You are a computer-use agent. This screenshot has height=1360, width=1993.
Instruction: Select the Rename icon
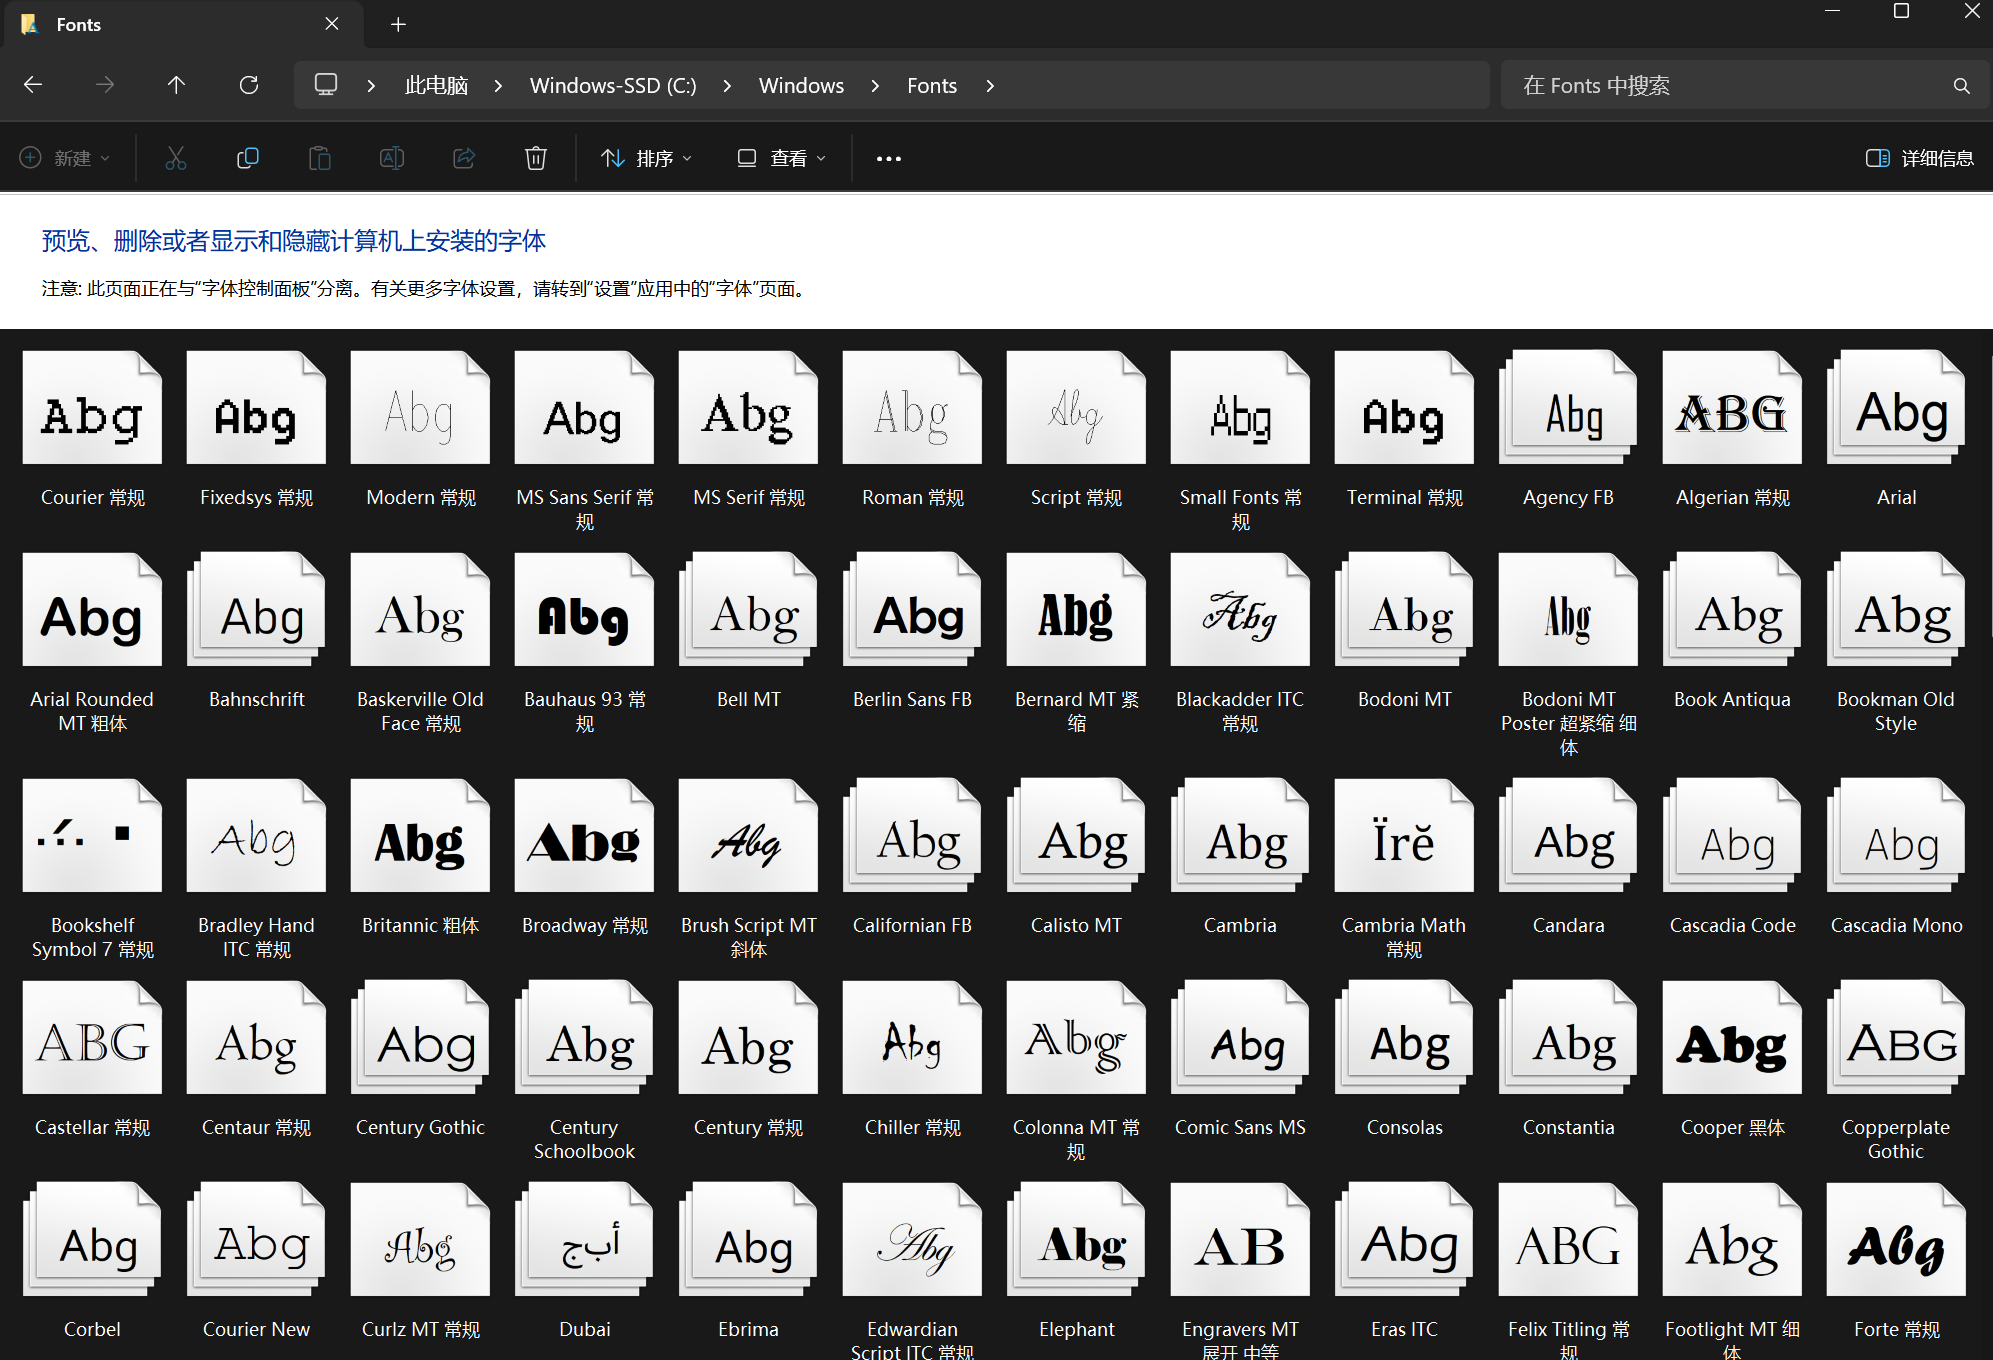[392, 157]
